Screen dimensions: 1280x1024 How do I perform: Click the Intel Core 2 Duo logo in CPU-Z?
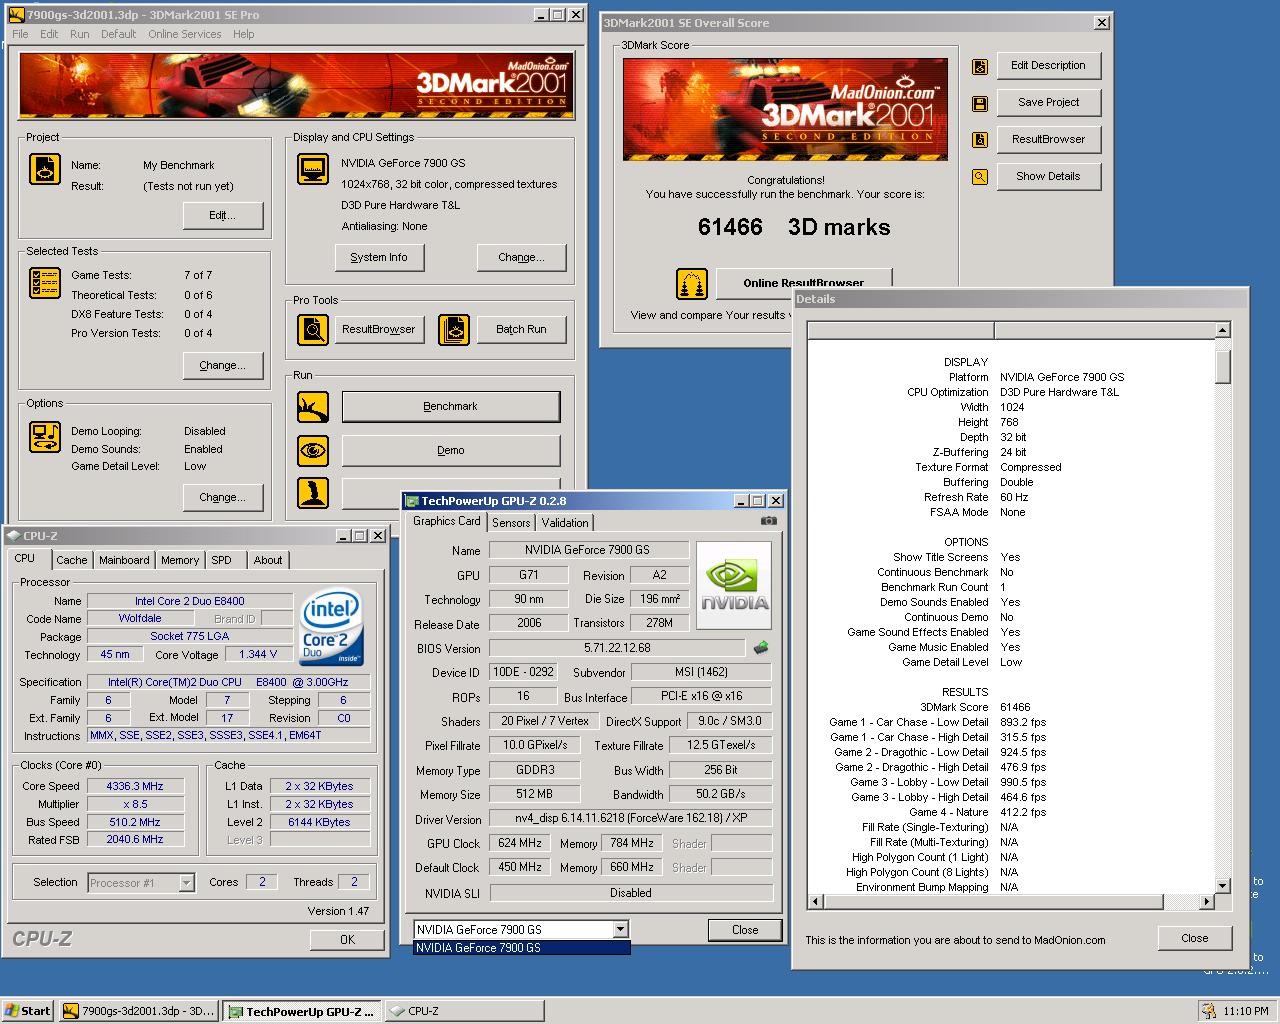point(331,627)
